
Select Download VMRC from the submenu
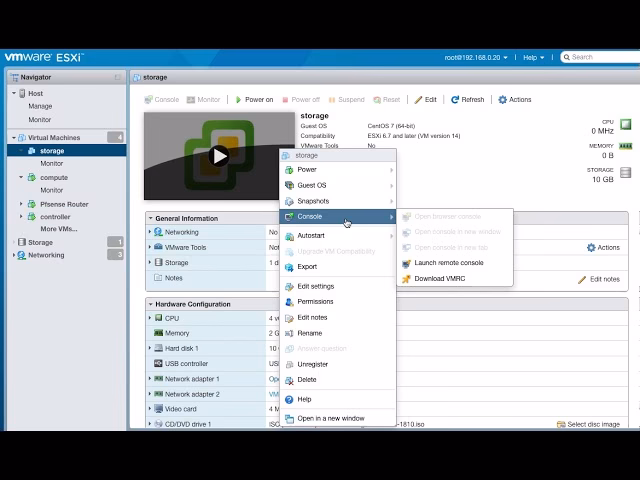pyautogui.click(x=442, y=279)
